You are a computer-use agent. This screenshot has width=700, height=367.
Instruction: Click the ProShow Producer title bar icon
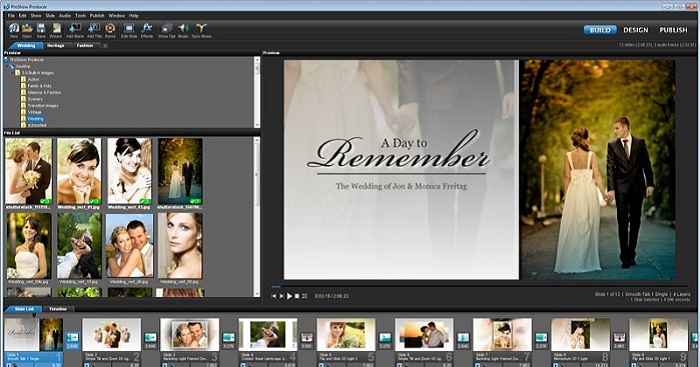[6, 6]
